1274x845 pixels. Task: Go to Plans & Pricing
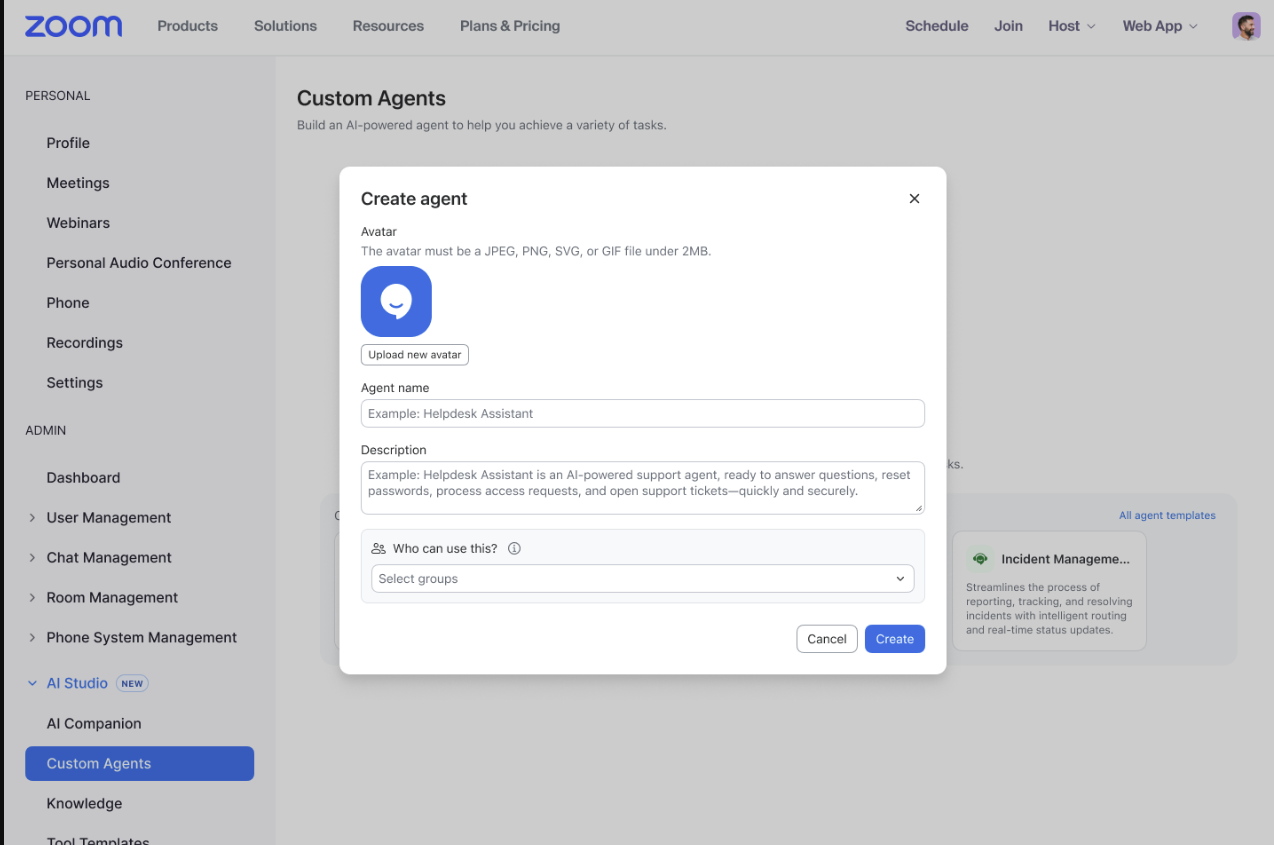509,26
